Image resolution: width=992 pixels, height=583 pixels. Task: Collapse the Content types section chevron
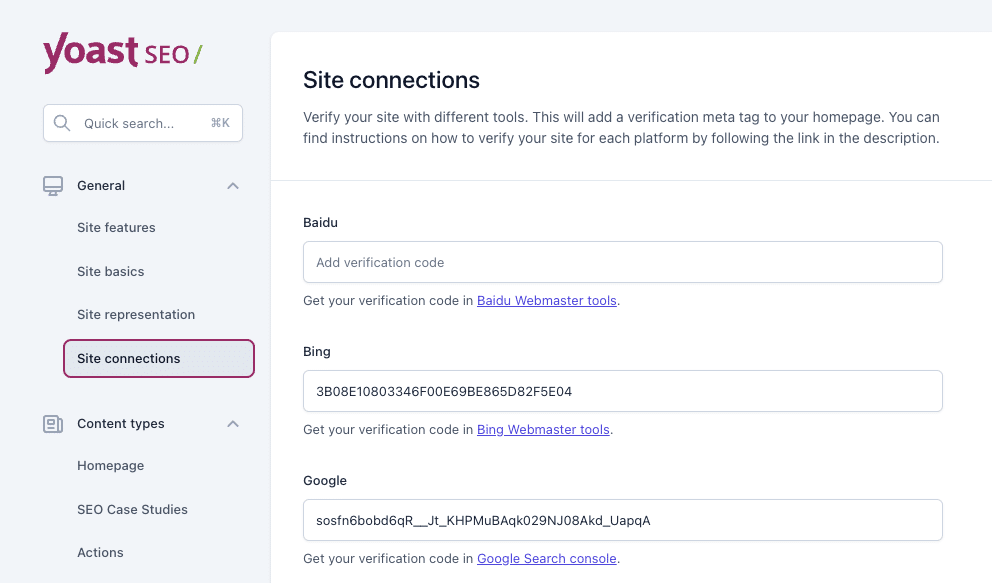point(233,424)
